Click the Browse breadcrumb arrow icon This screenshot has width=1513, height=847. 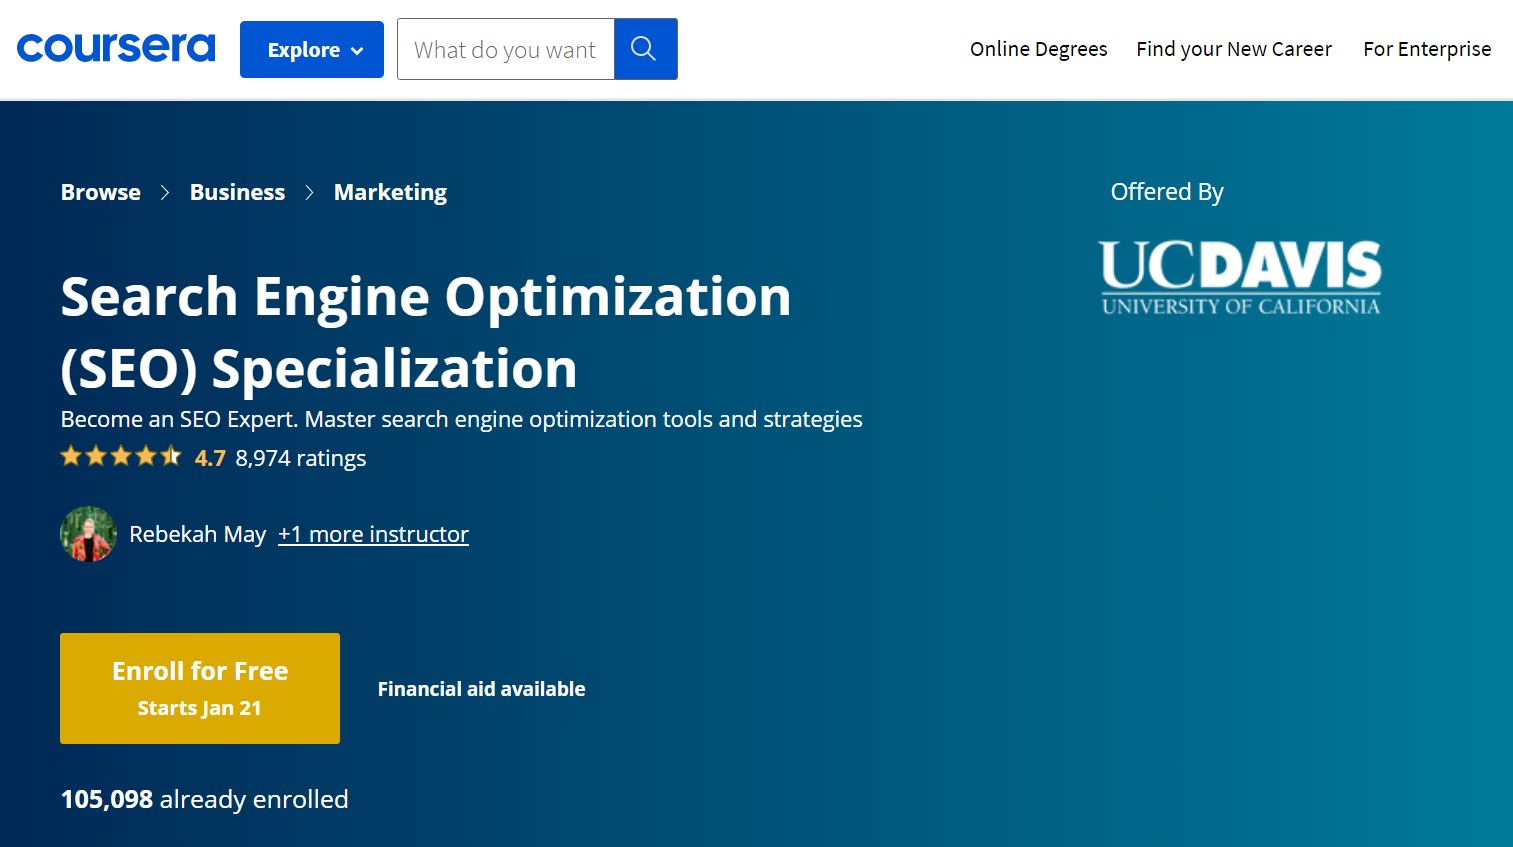click(x=165, y=192)
